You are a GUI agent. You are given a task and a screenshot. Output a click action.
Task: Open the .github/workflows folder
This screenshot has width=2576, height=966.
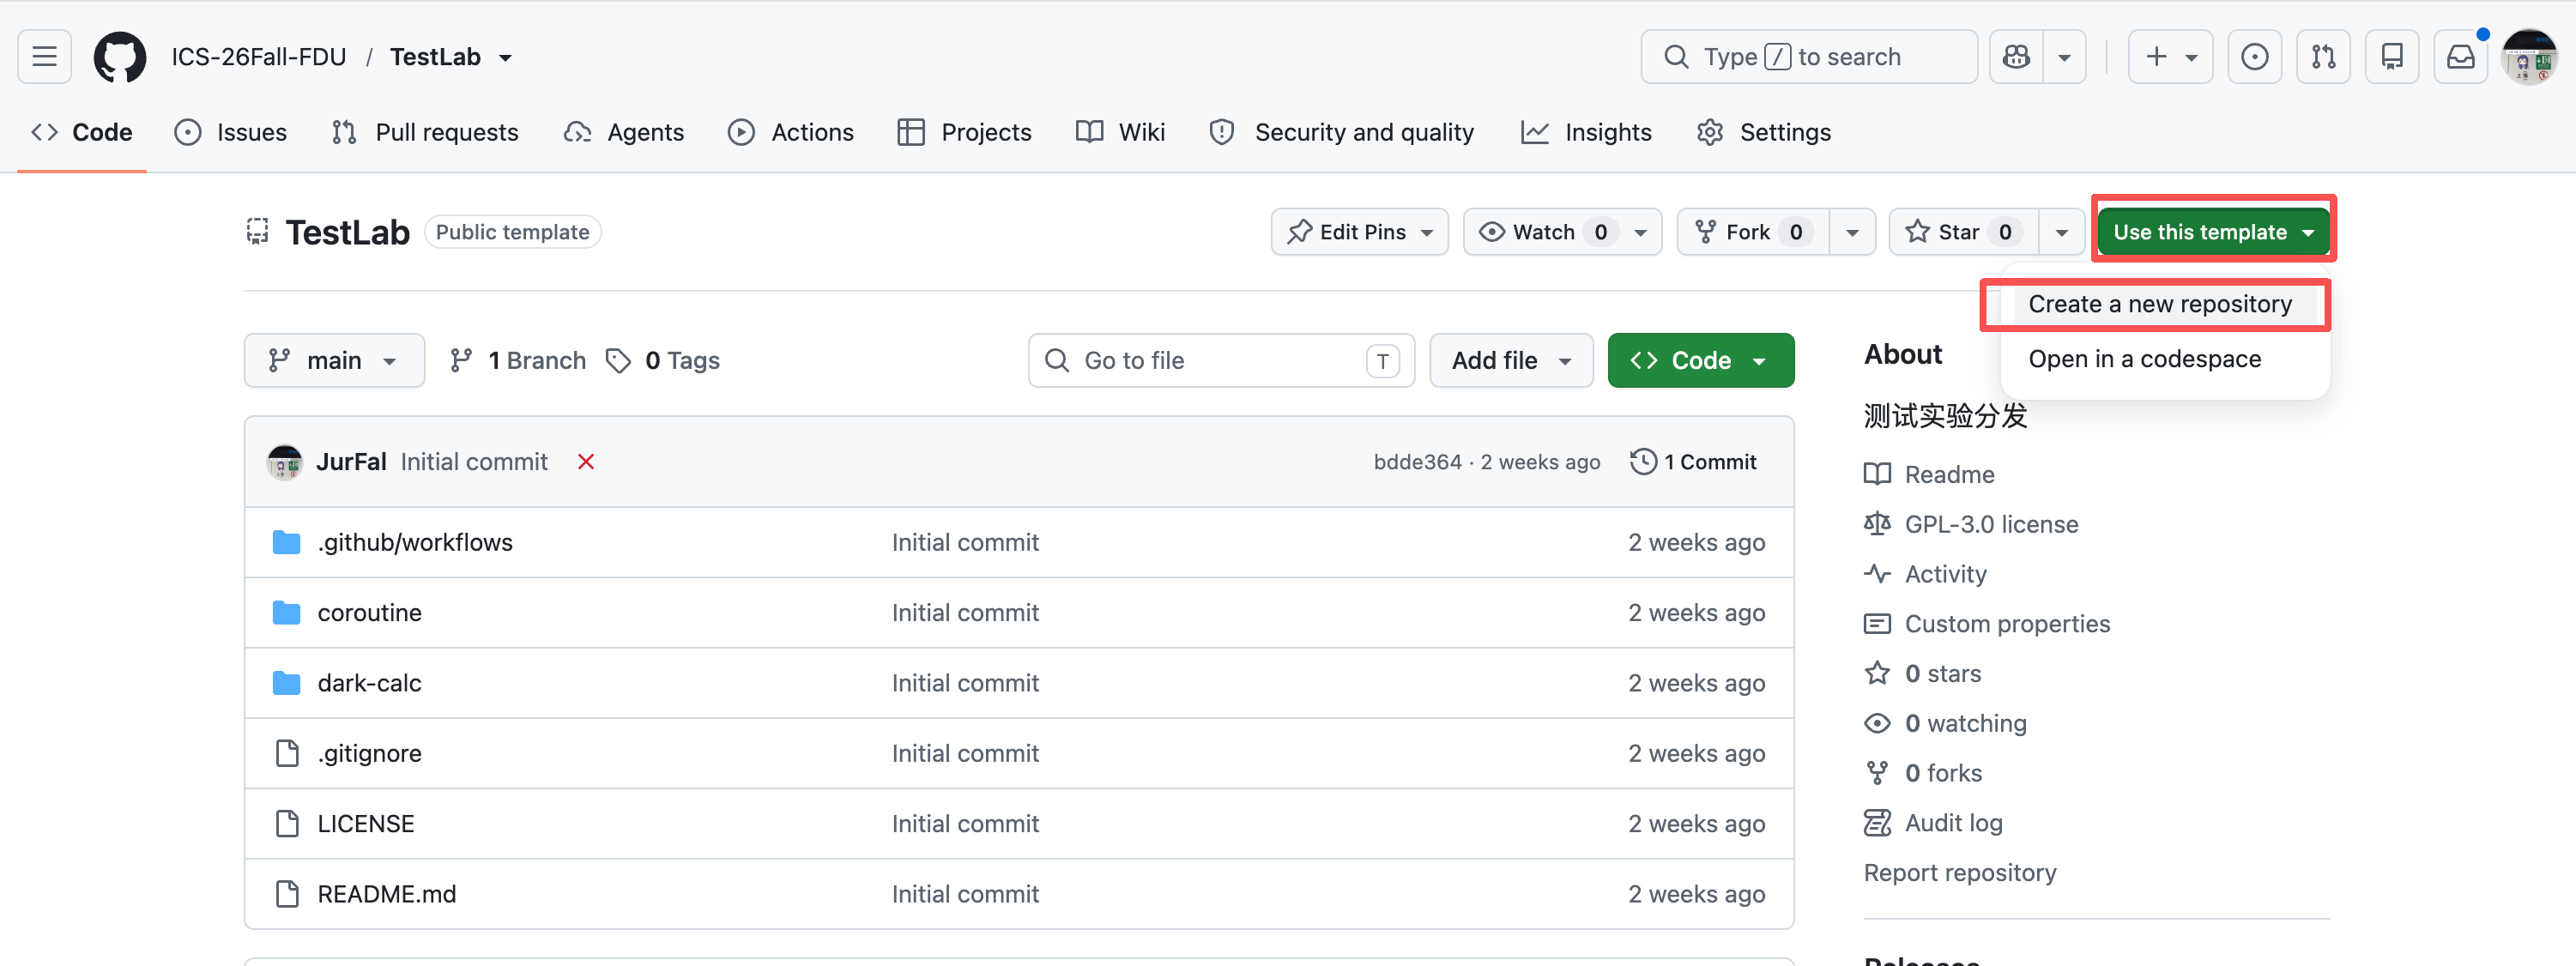coord(415,542)
